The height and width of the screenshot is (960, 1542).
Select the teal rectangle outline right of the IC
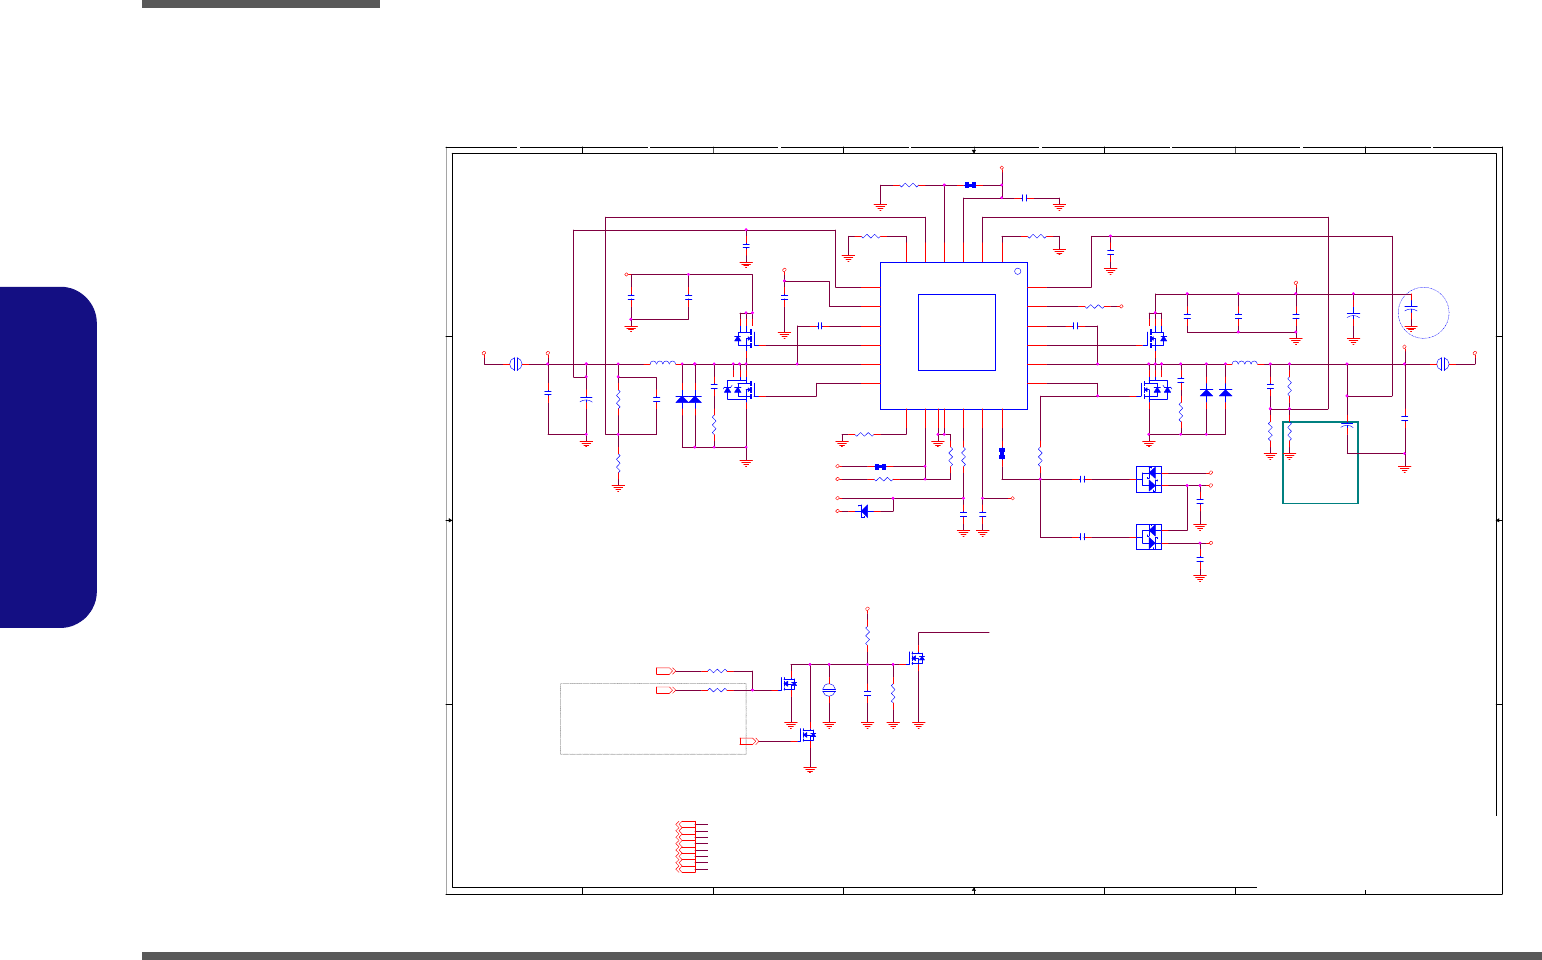point(1320,462)
